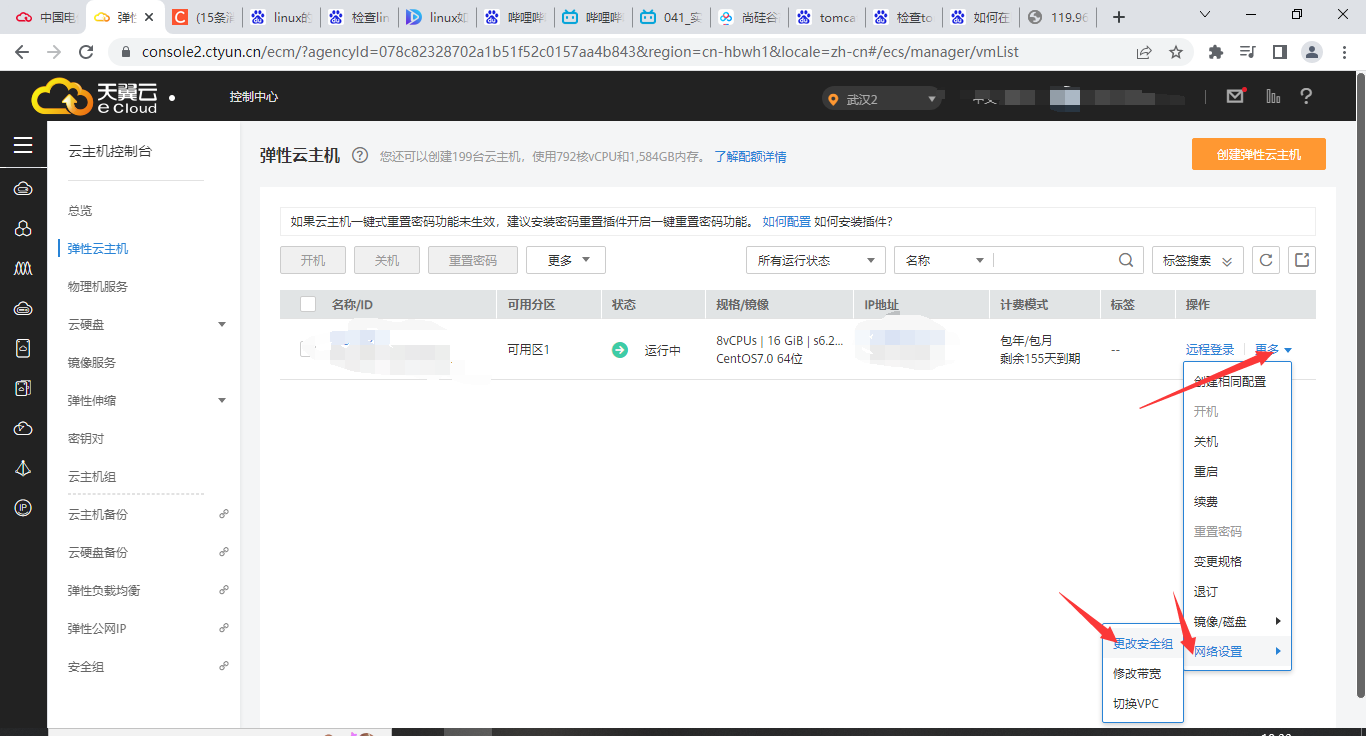Open the 如何配置 link
The height and width of the screenshot is (736, 1366).
(787, 222)
